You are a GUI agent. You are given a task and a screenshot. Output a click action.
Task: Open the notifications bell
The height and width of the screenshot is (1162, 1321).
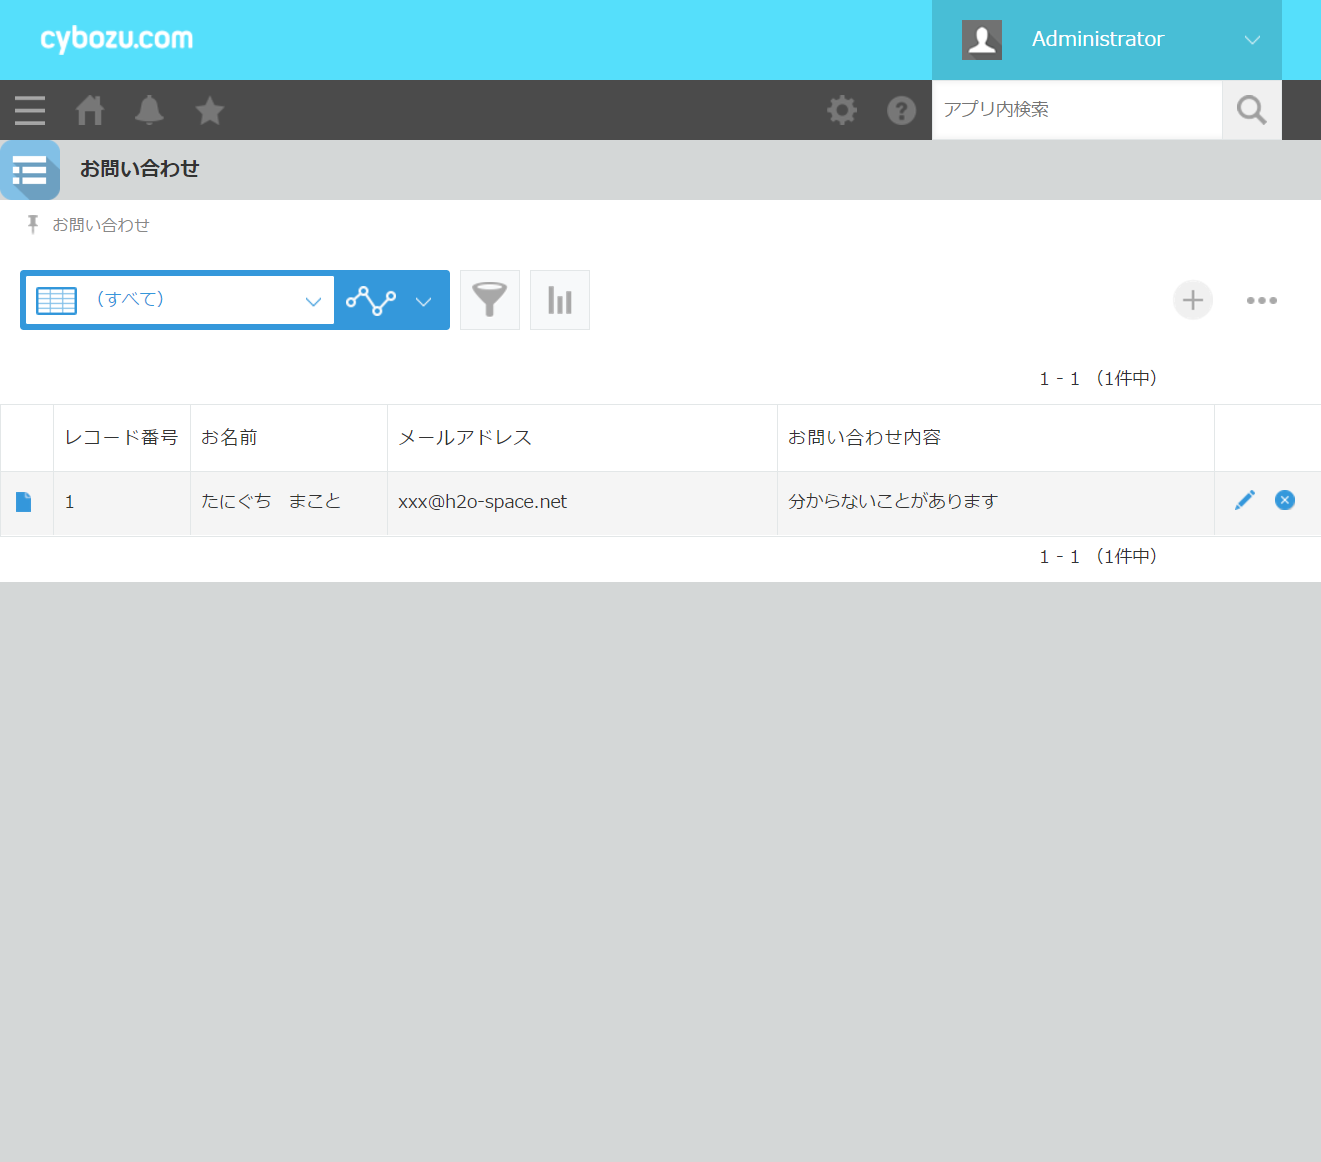(149, 110)
